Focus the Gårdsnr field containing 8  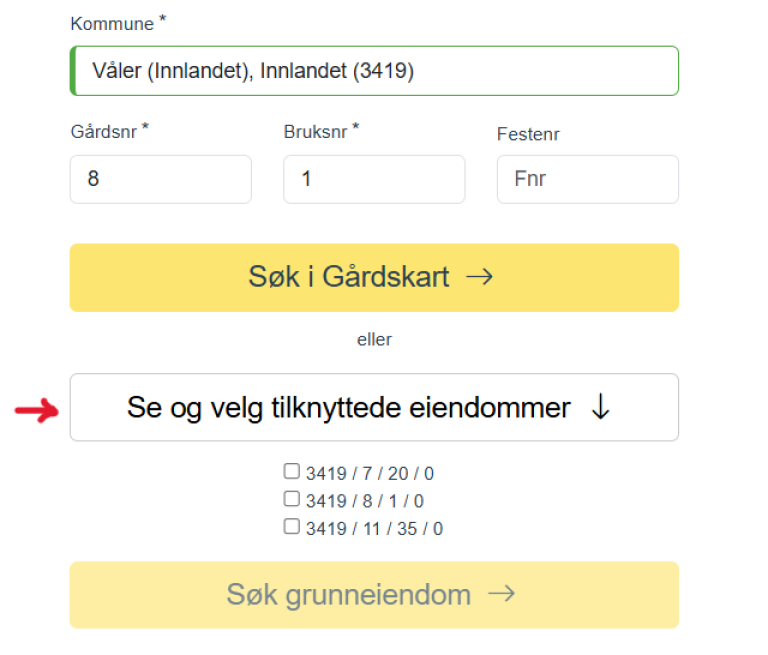coord(160,180)
